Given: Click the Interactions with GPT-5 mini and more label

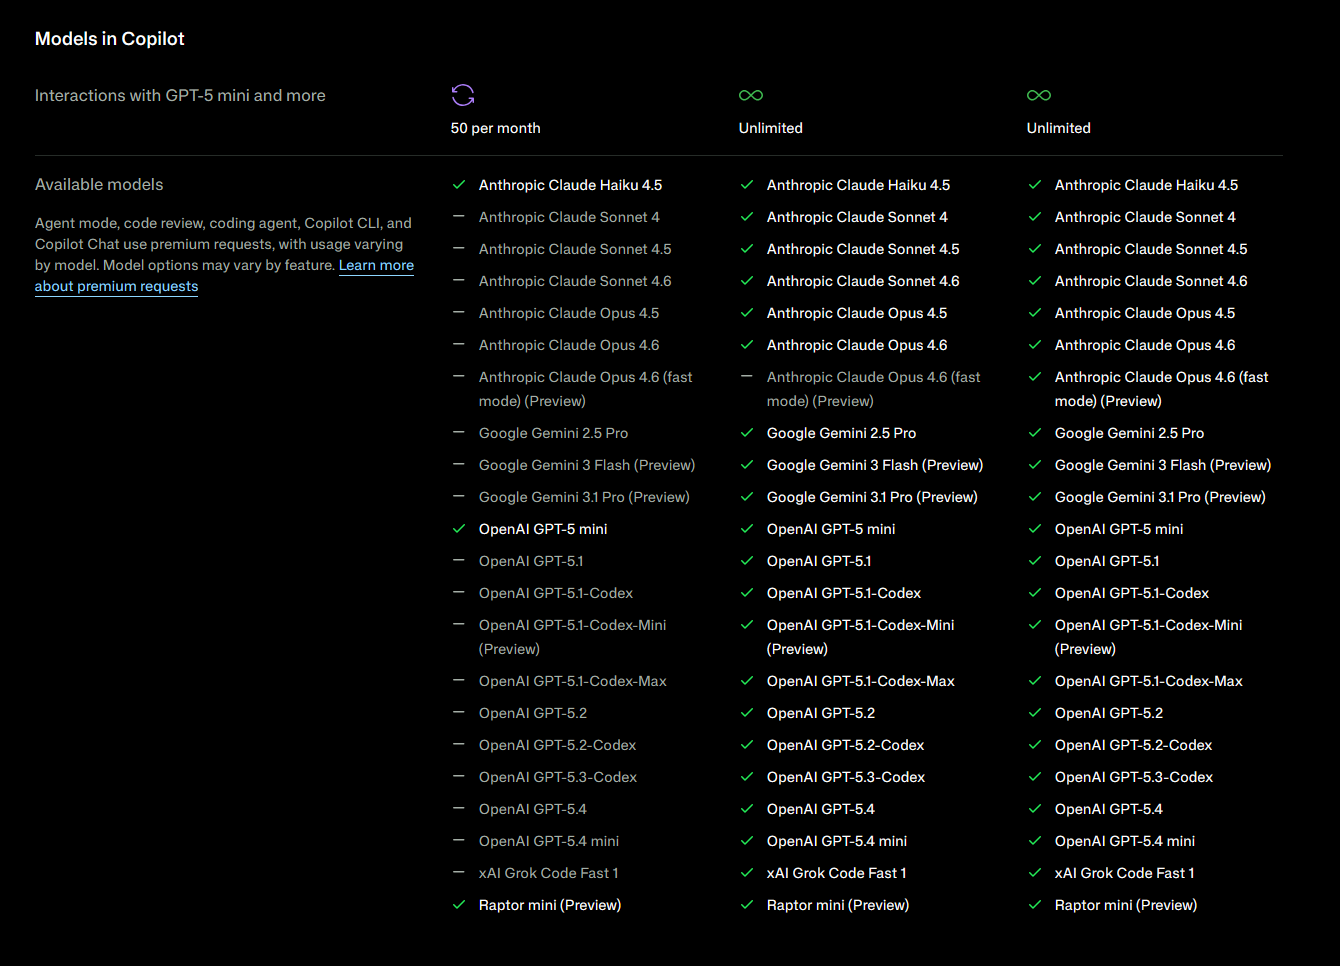Looking at the screenshot, I should point(180,96).
